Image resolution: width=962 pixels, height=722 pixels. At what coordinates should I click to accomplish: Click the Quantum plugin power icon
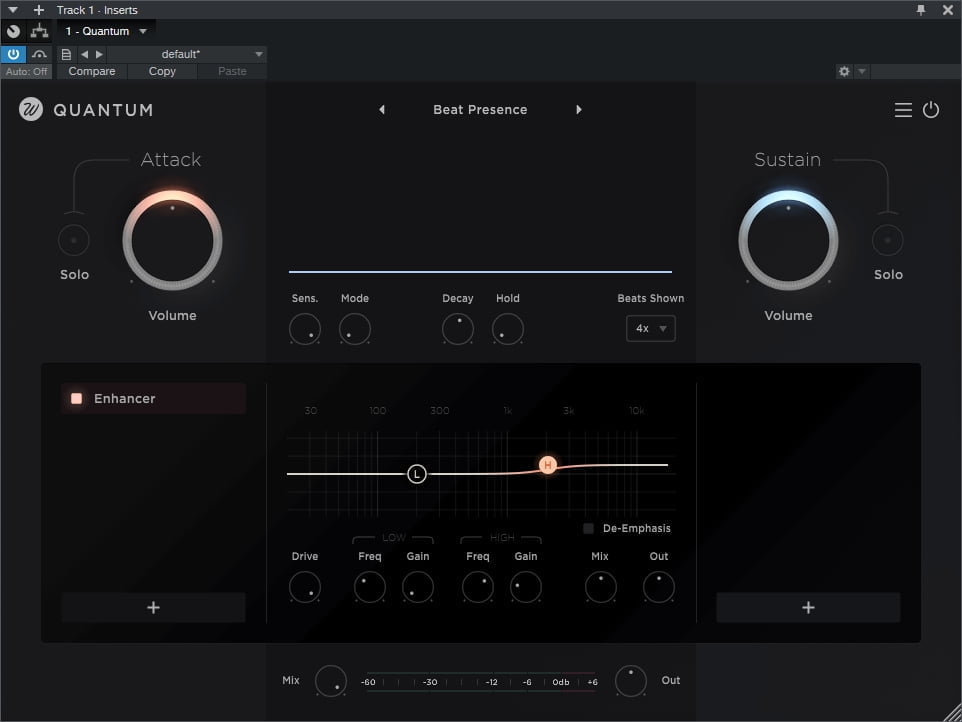[931, 110]
